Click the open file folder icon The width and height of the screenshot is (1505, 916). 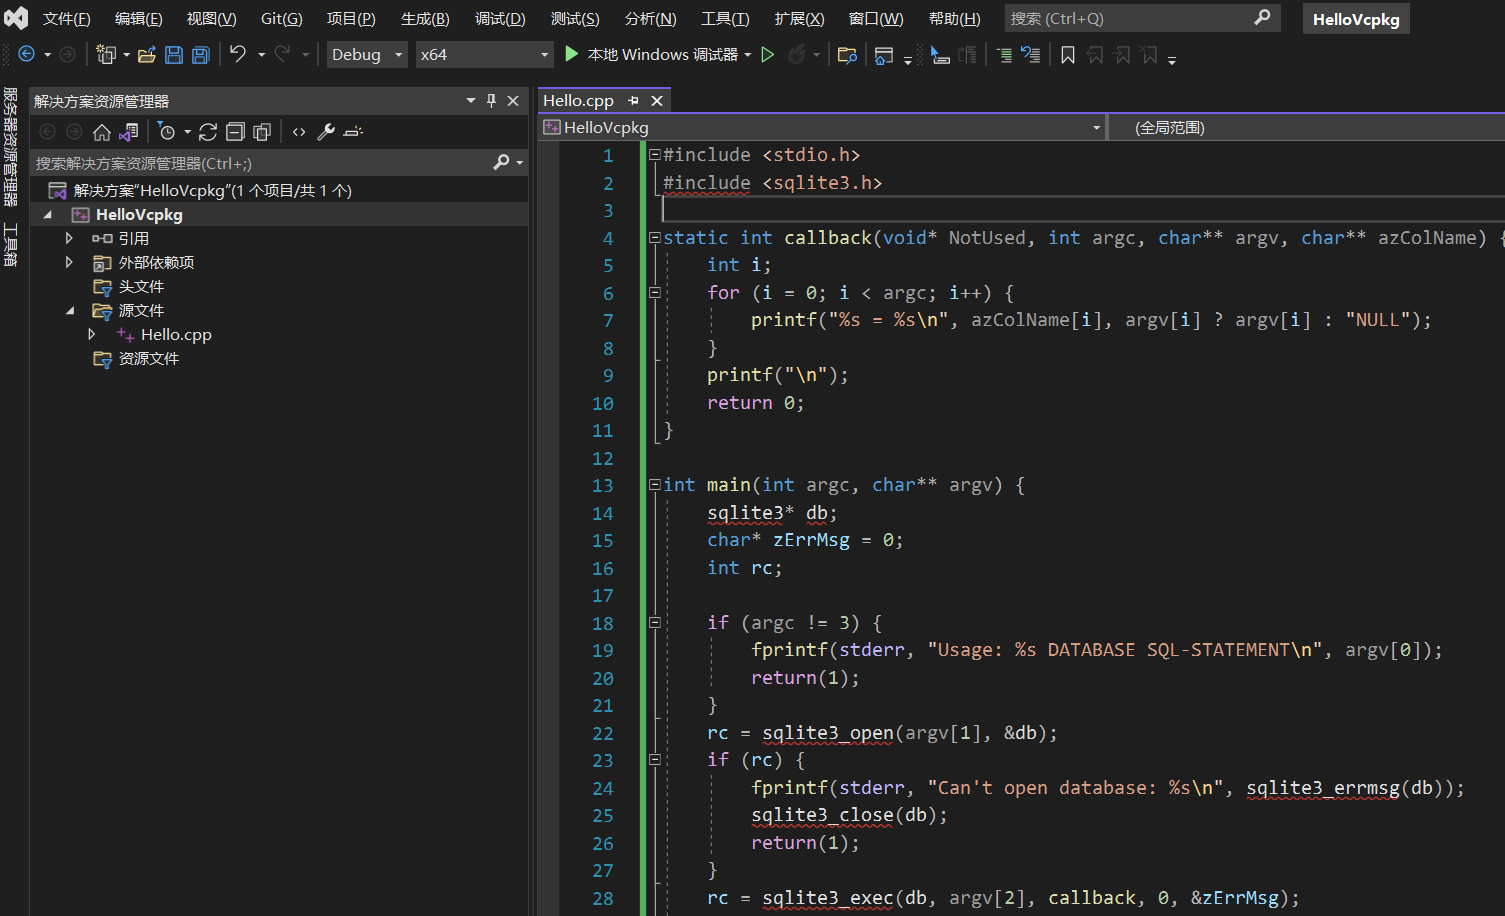pyautogui.click(x=147, y=55)
